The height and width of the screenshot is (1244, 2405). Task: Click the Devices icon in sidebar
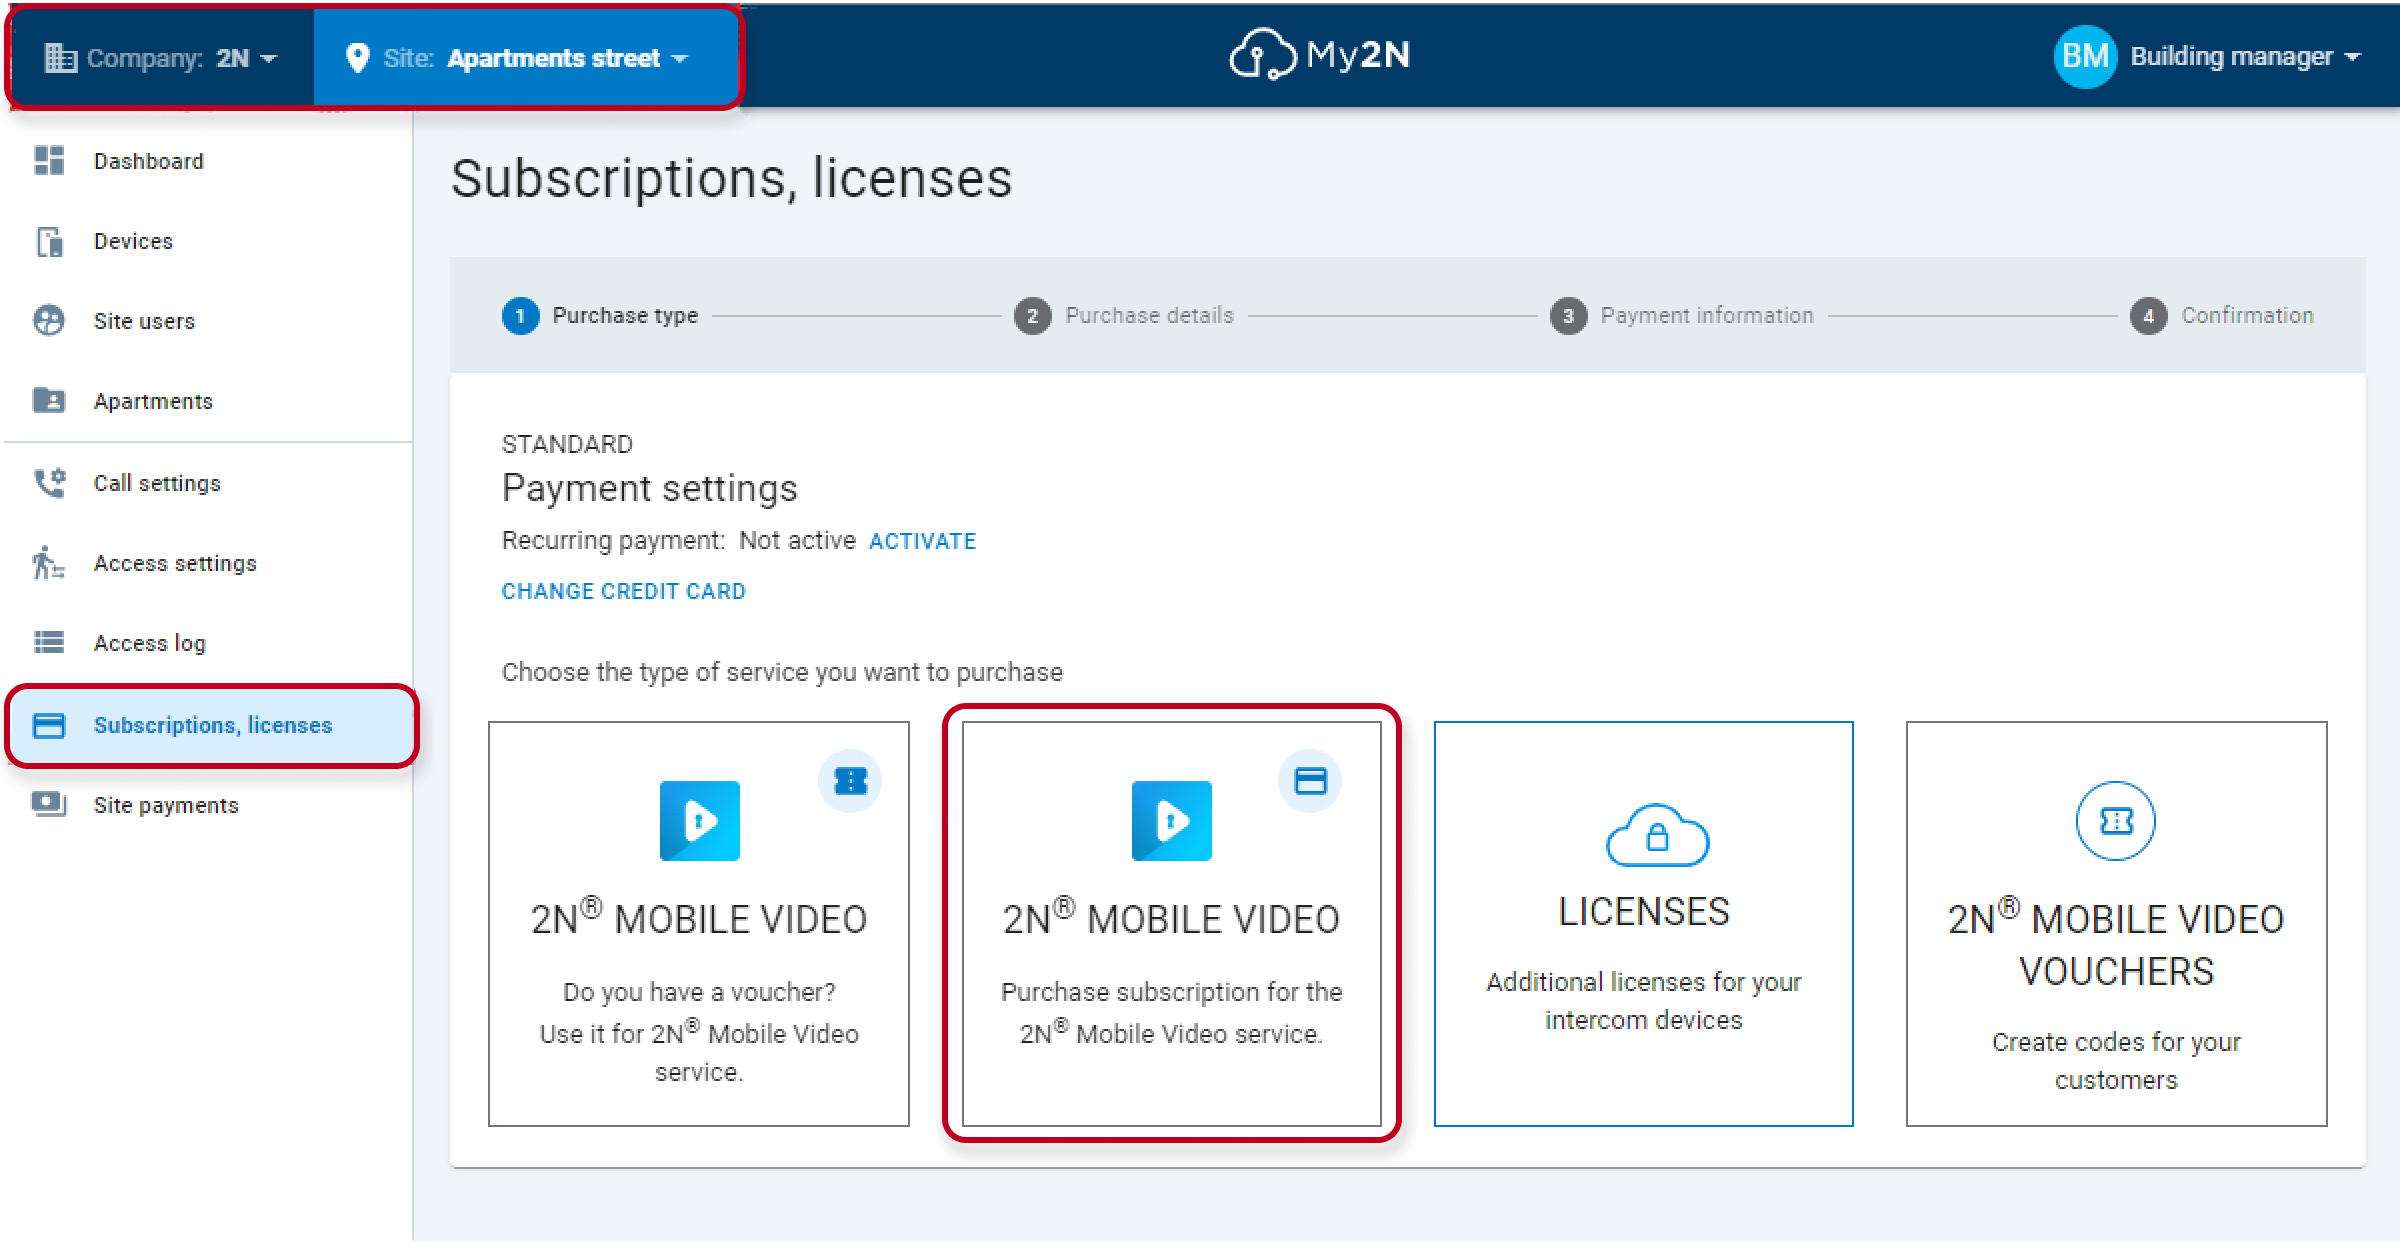click(x=49, y=241)
